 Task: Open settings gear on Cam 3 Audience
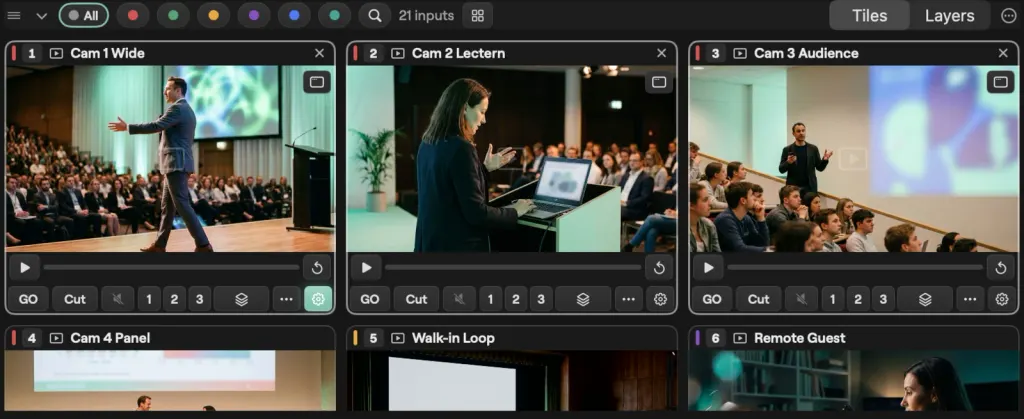click(x=1002, y=299)
